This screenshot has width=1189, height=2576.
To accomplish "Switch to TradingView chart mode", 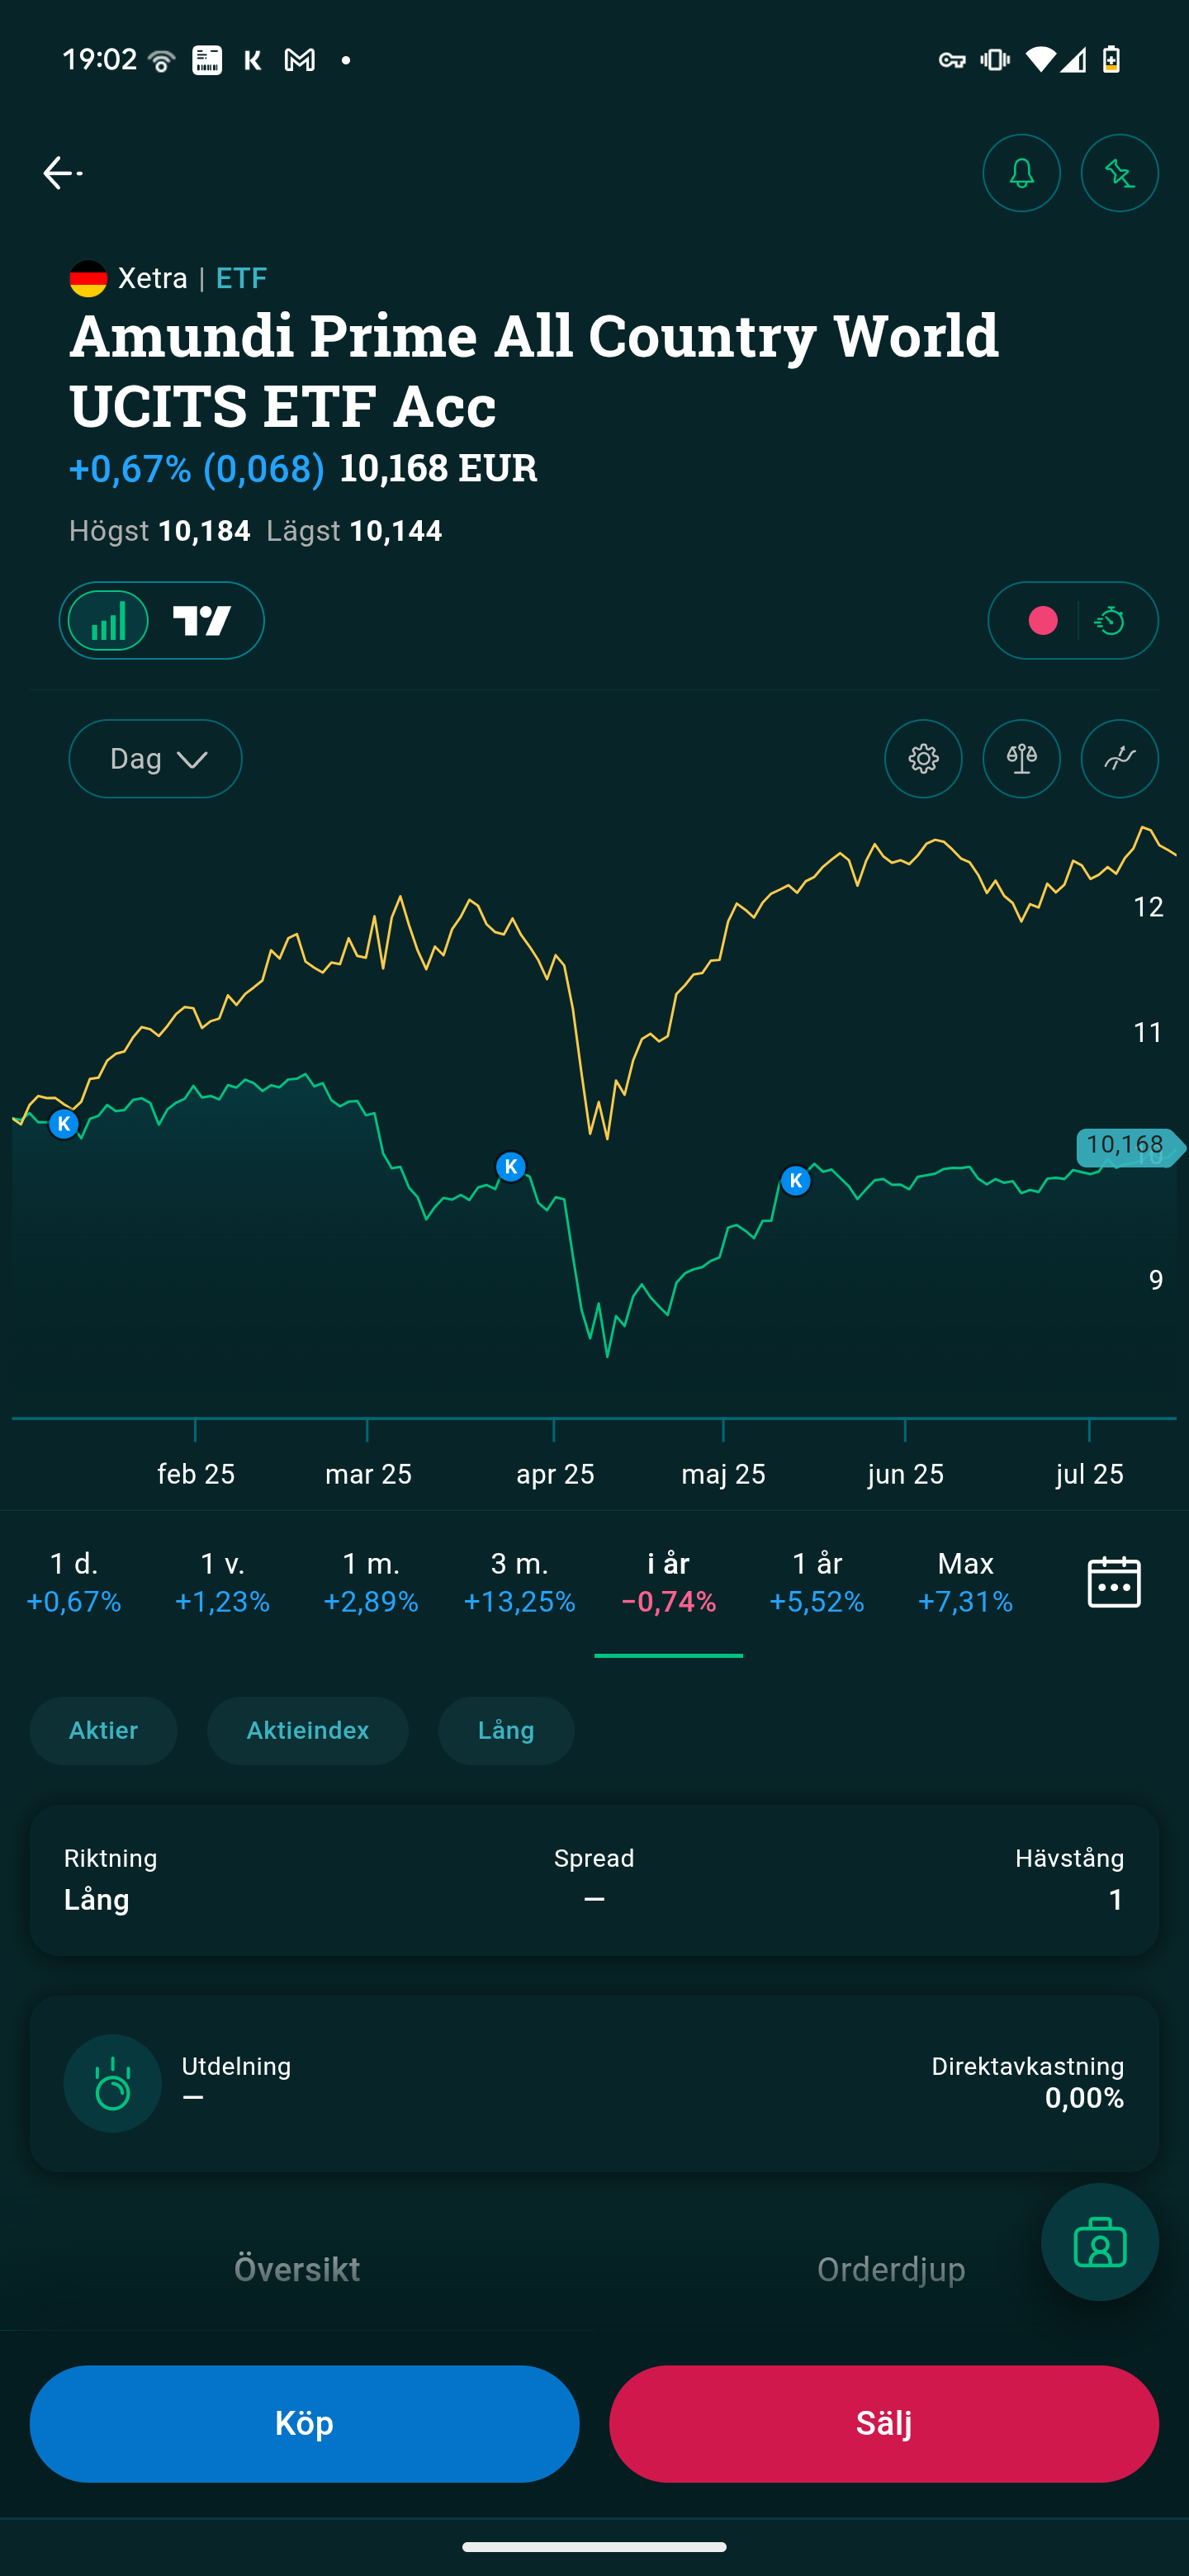I will tap(203, 621).
